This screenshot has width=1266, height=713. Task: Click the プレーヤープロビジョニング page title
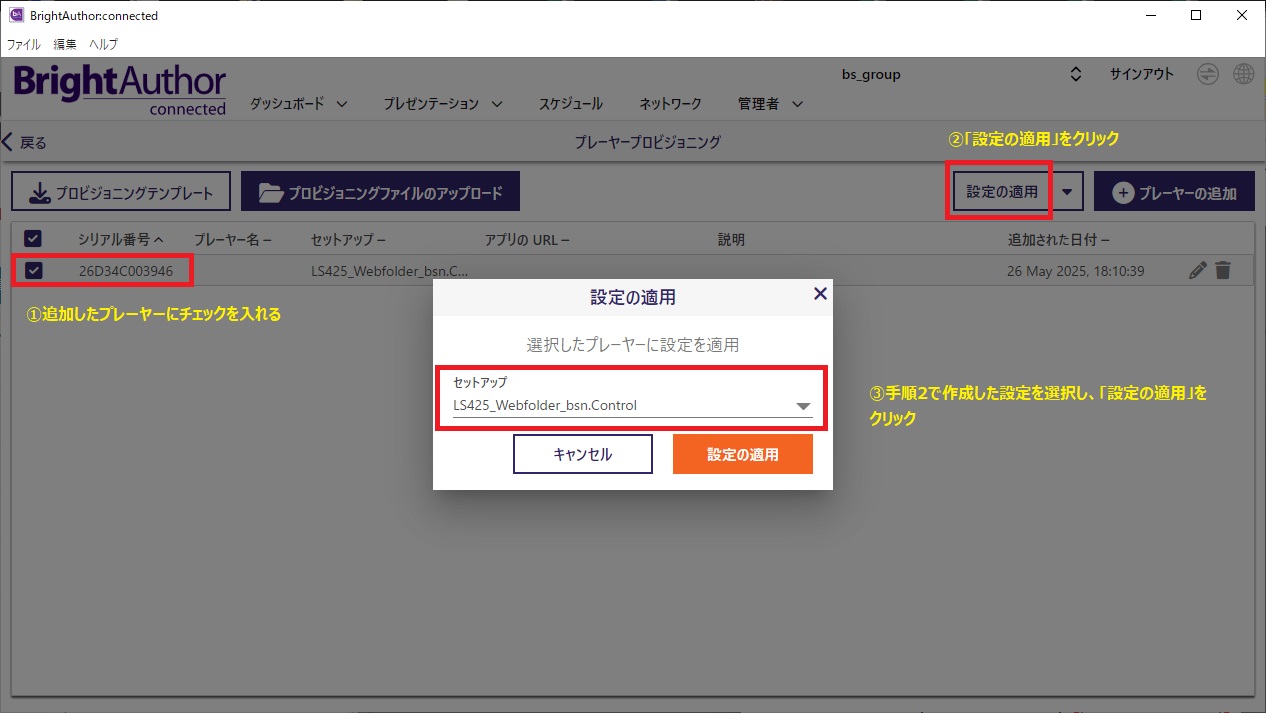pos(647,142)
